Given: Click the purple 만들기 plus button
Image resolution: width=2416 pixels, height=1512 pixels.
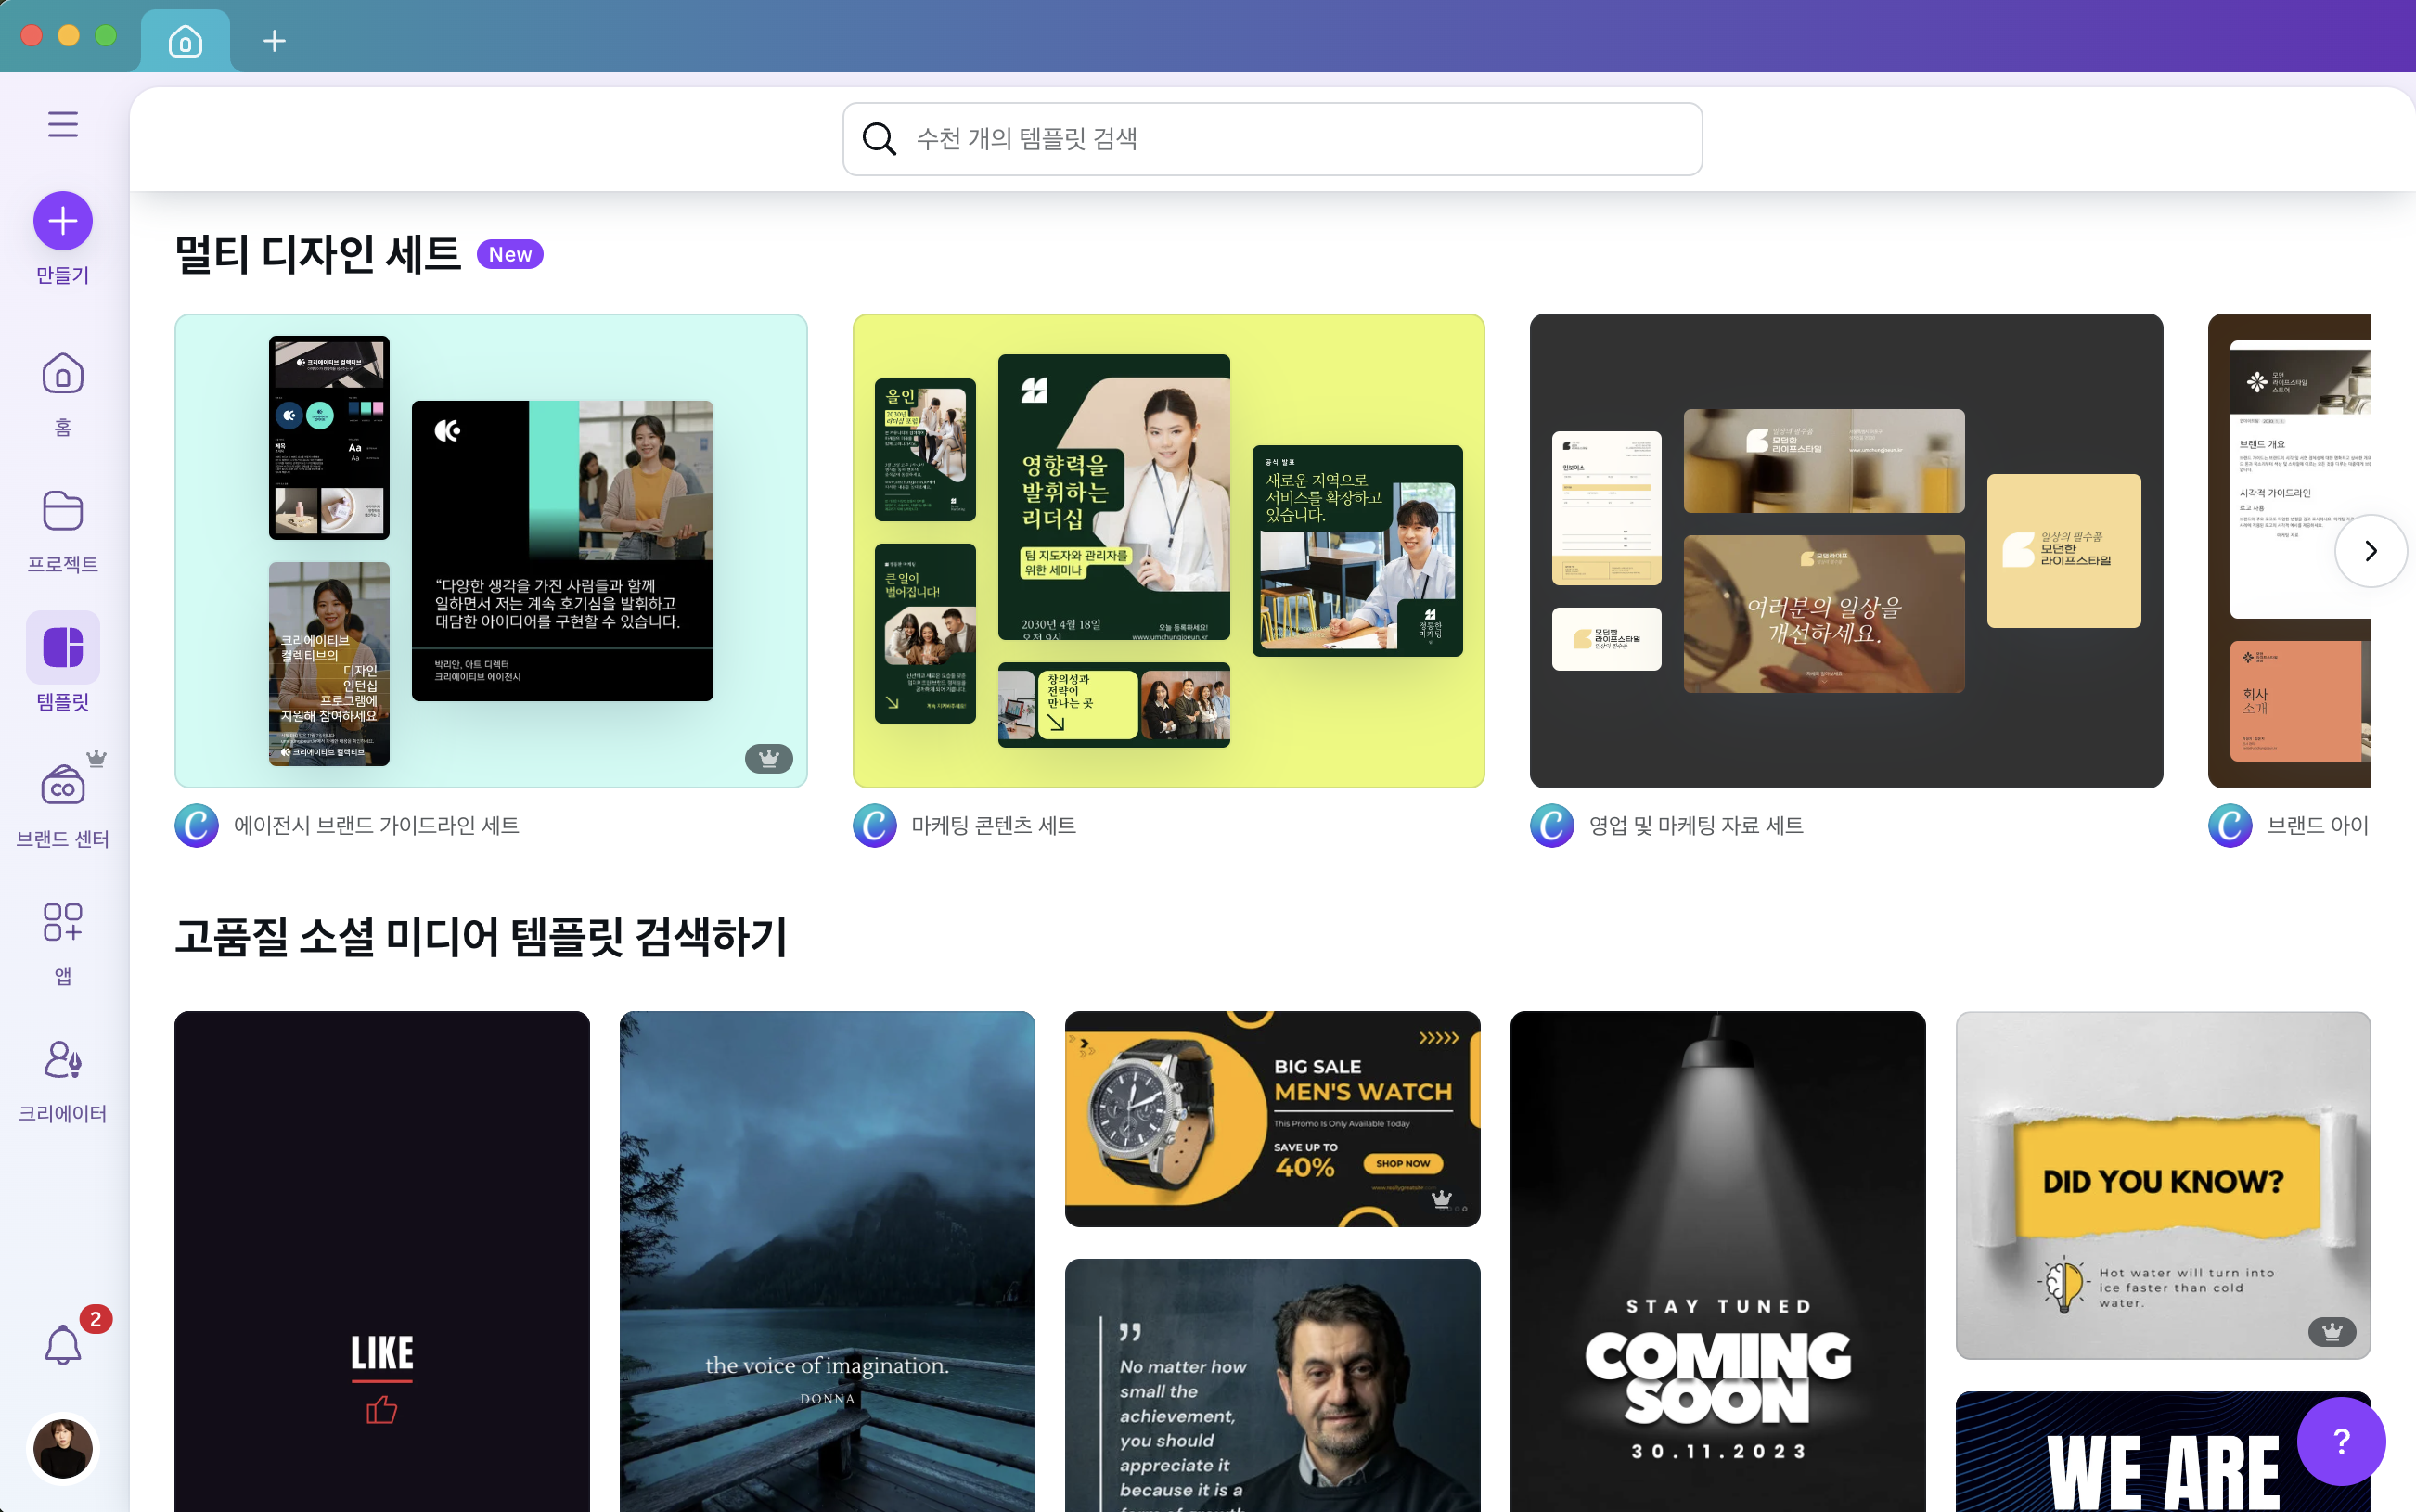Looking at the screenshot, I should click(x=62, y=221).
